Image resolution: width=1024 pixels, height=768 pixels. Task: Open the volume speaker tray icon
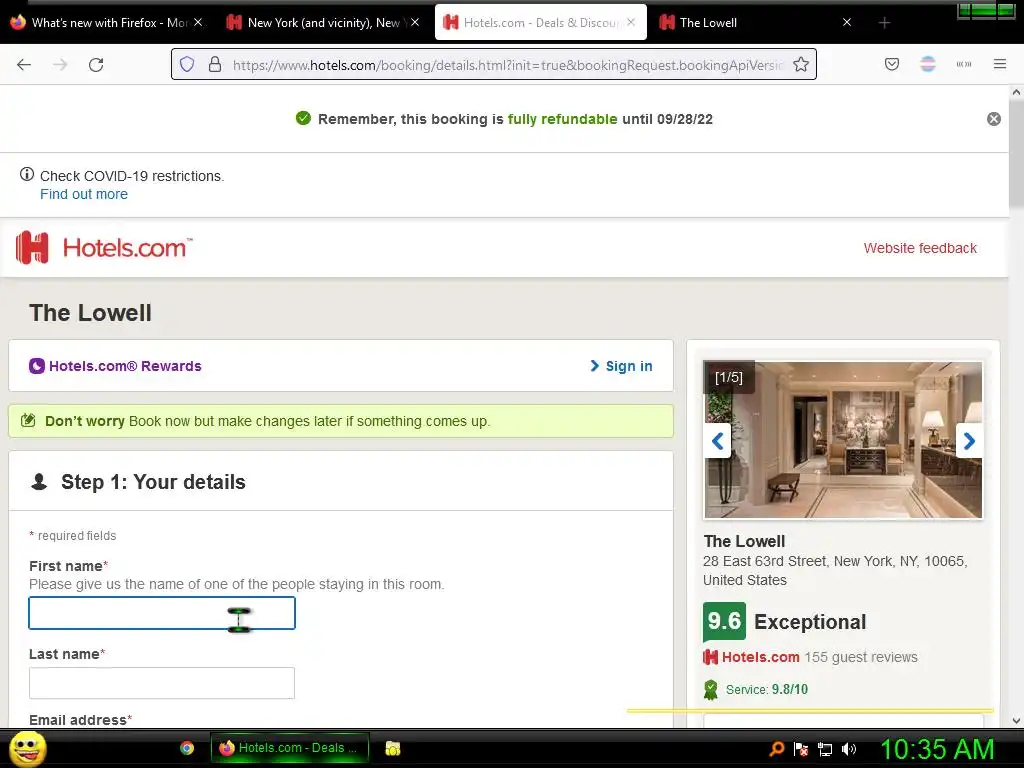848,749
